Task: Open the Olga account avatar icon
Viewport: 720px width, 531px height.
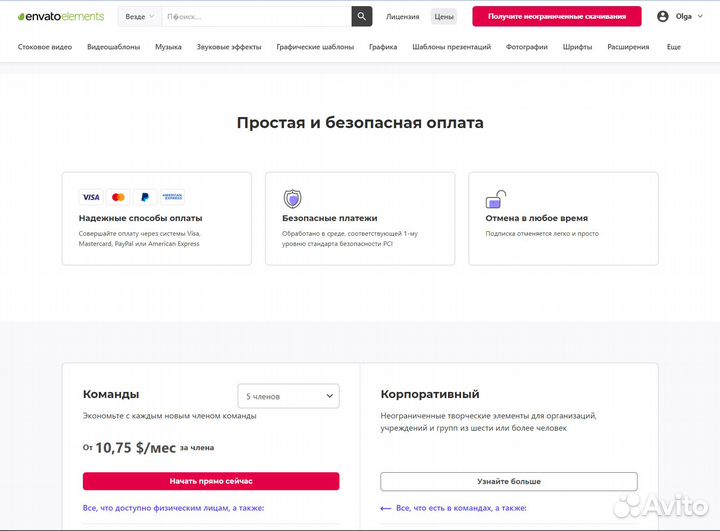Action: click(663, 17)
